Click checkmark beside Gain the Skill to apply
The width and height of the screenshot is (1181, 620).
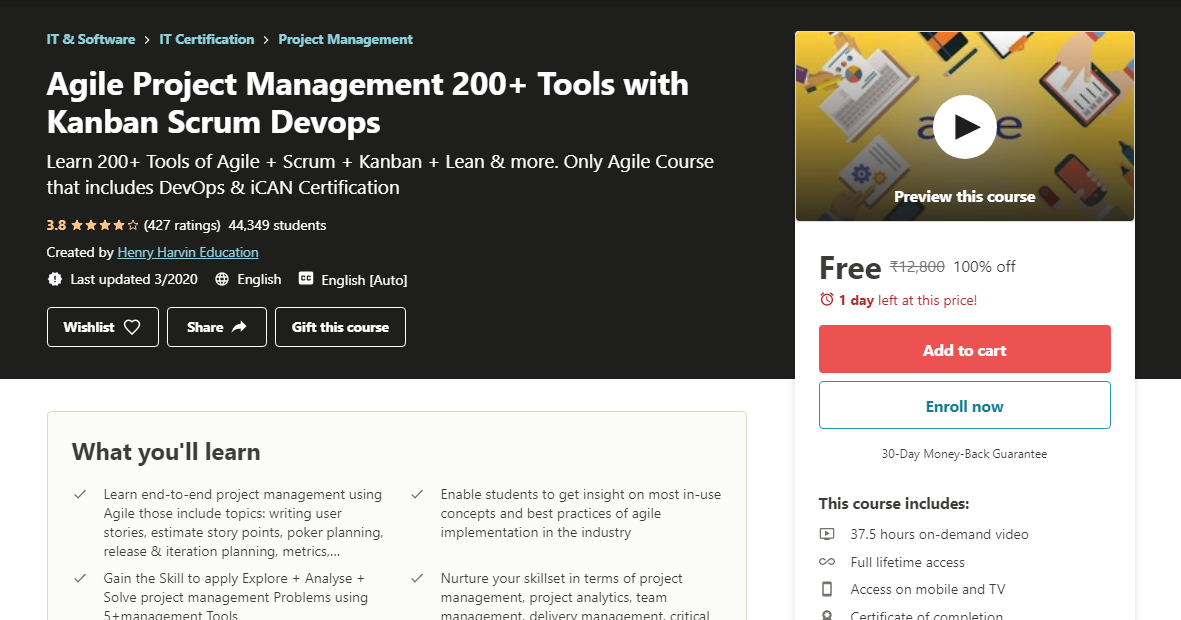tap(80, 578)
